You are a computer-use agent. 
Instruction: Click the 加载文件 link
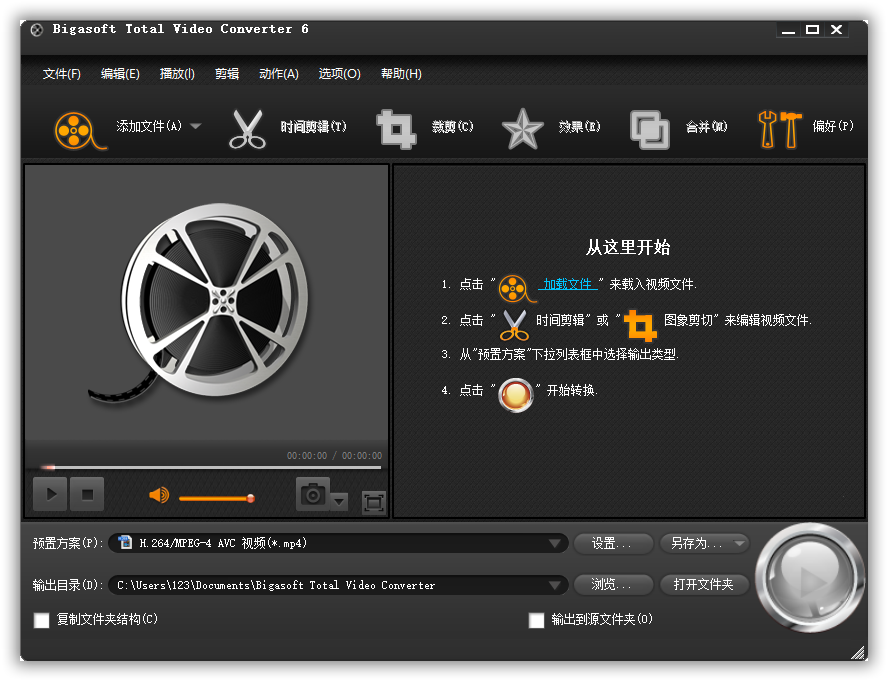coord(568,284)
